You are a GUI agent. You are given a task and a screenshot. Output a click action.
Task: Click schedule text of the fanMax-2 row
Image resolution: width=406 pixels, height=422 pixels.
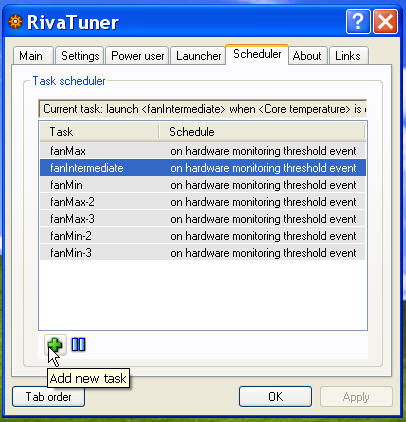click(x=263, y=202)
